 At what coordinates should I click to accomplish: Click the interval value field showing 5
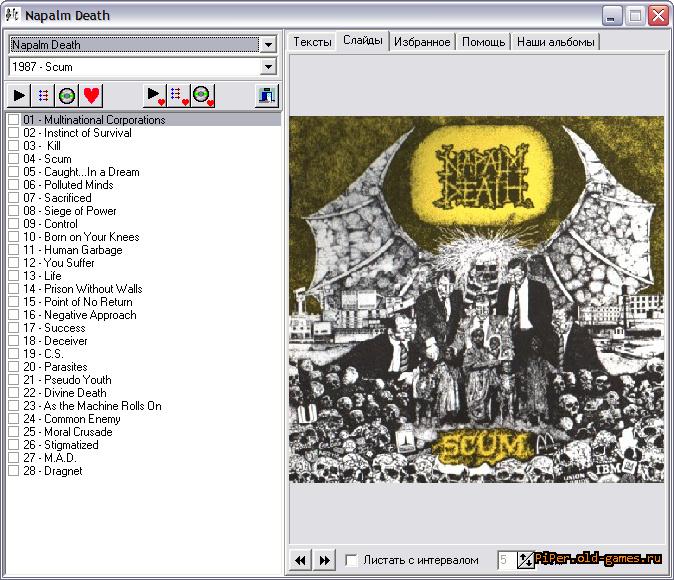click(506, 560)
